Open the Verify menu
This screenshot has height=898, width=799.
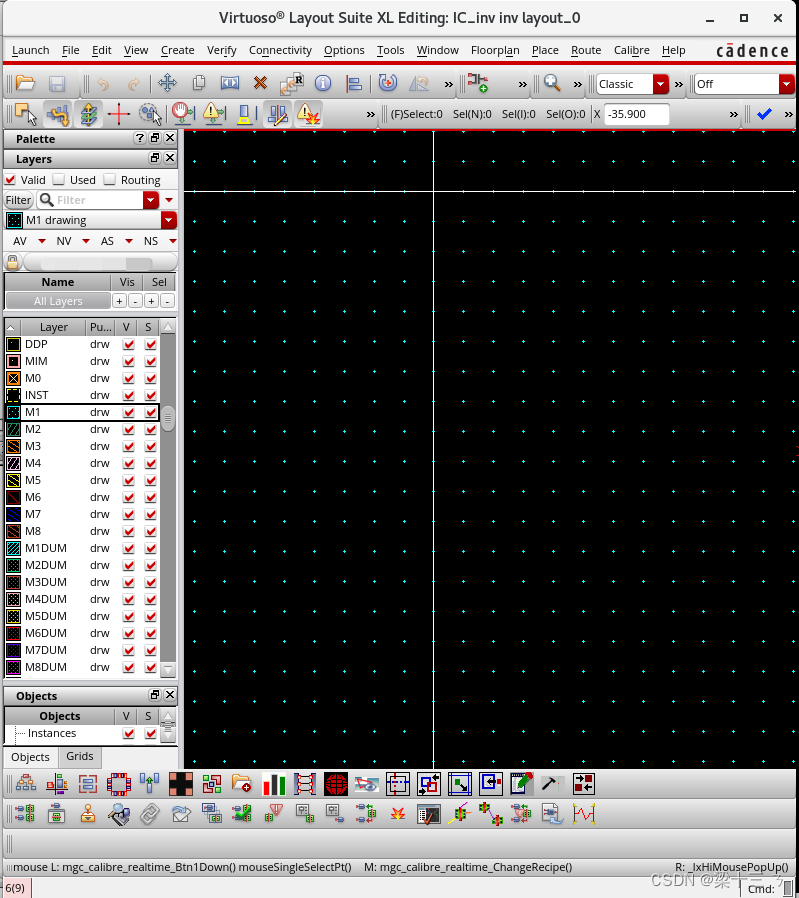pyautogui.click(x=222, y=50)
